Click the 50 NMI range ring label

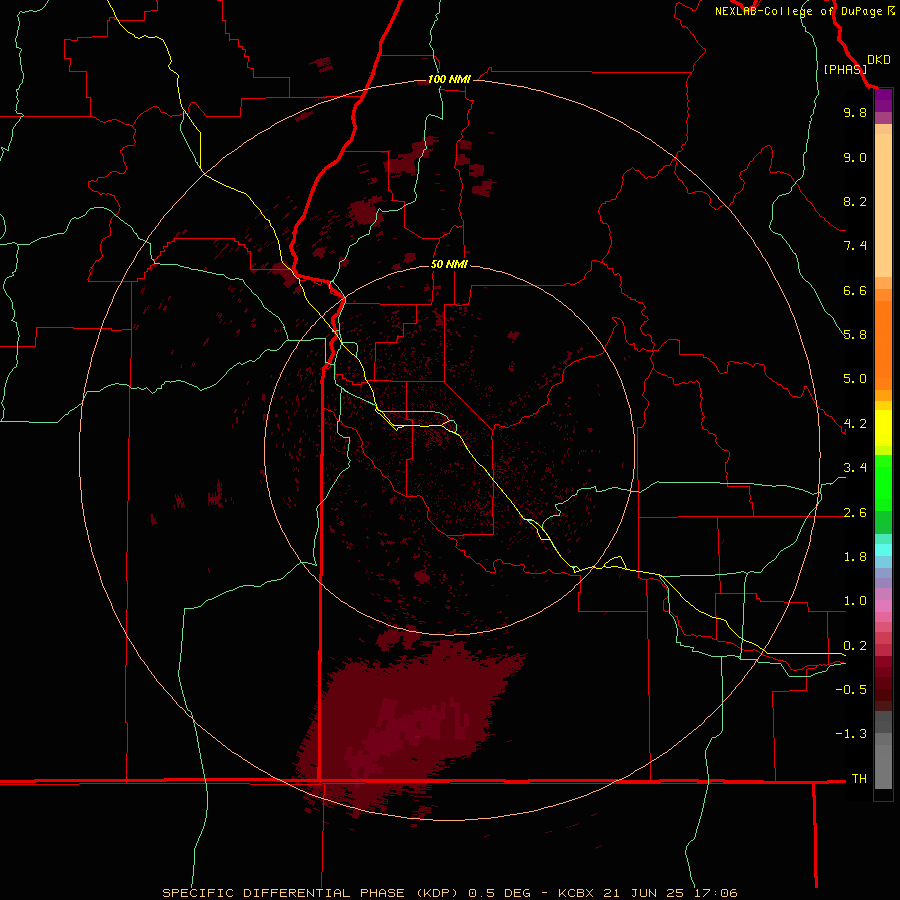pyautogui.click(x=449, y=264)
